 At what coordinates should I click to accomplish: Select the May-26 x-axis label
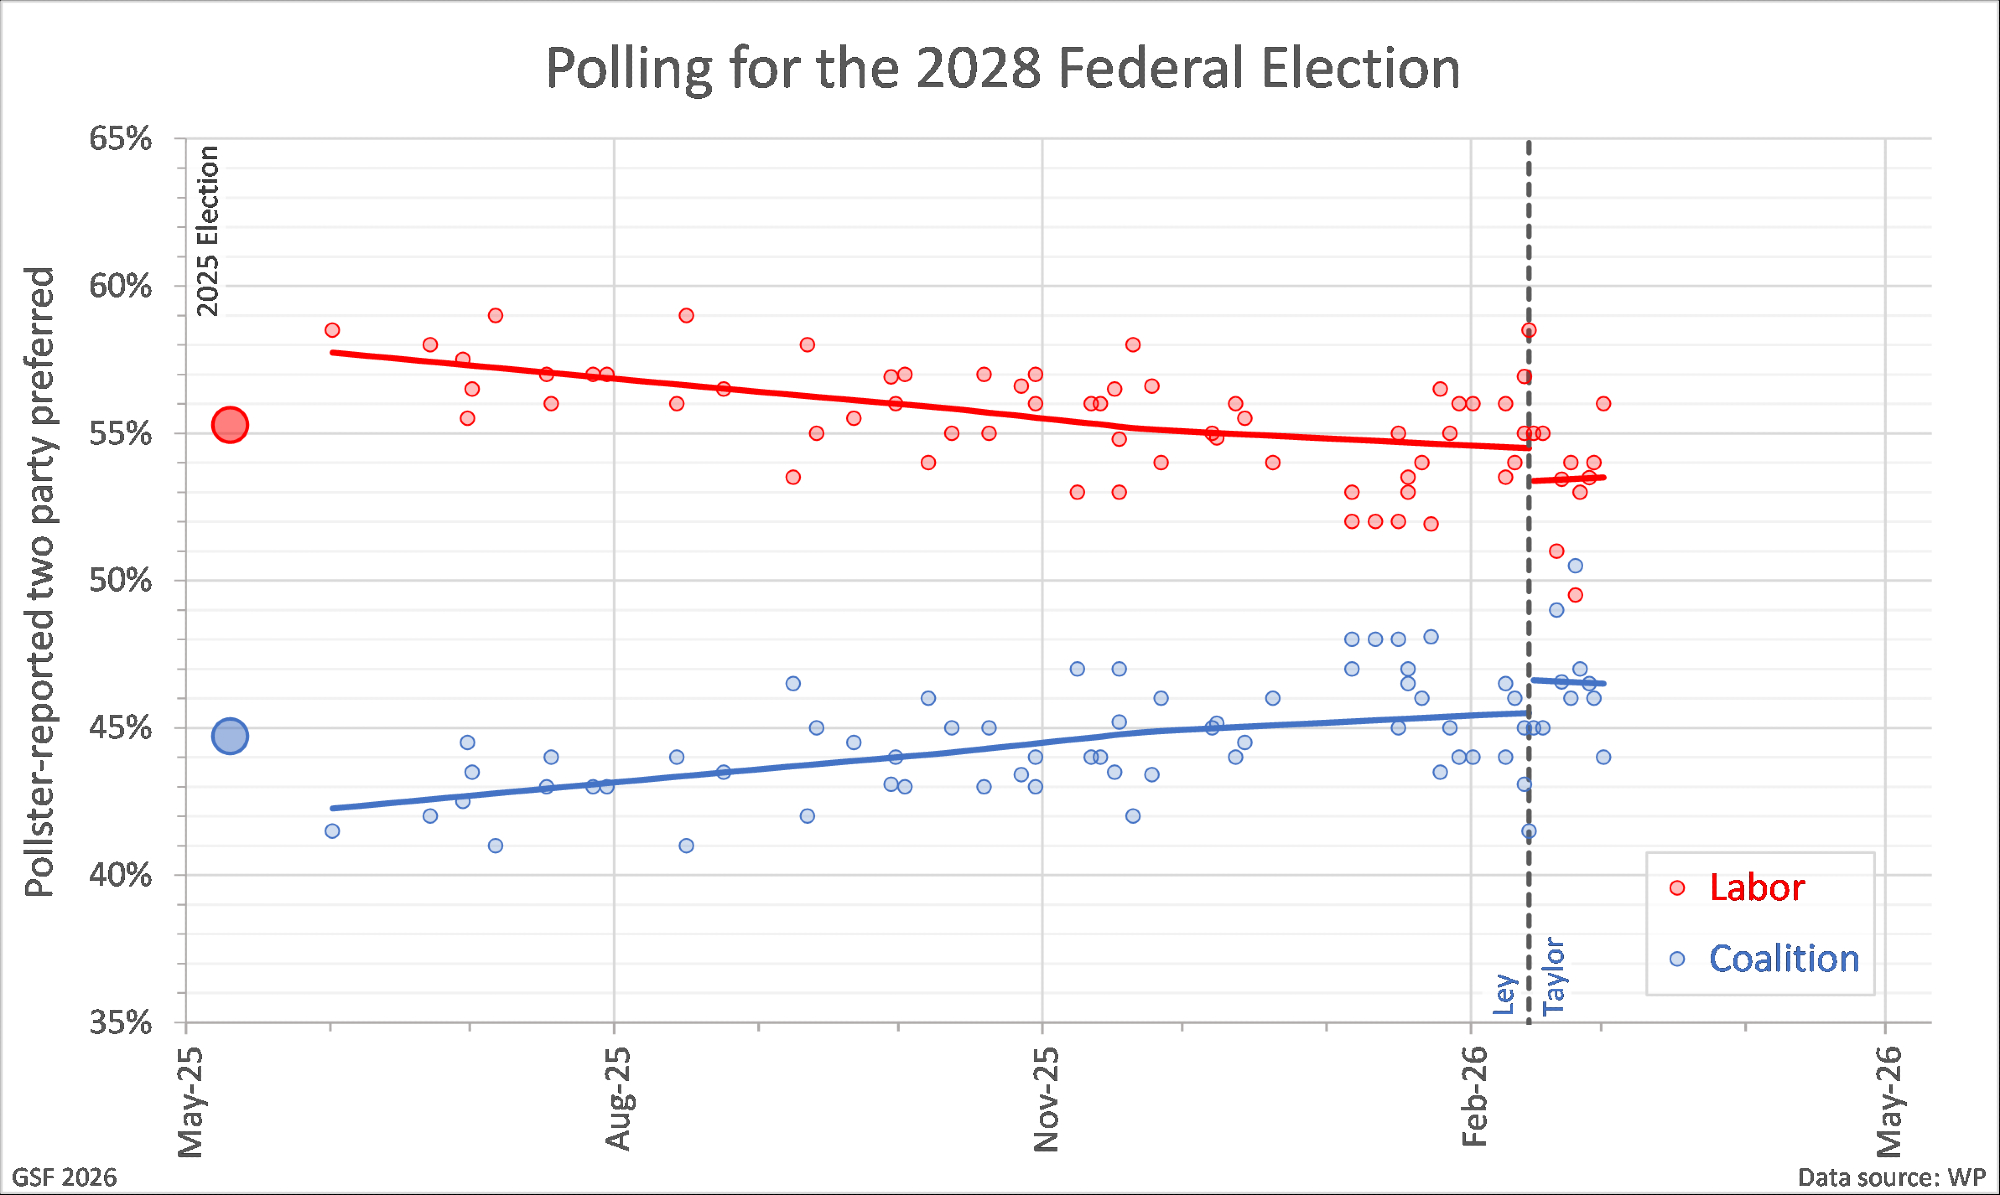[1889, 1100]
